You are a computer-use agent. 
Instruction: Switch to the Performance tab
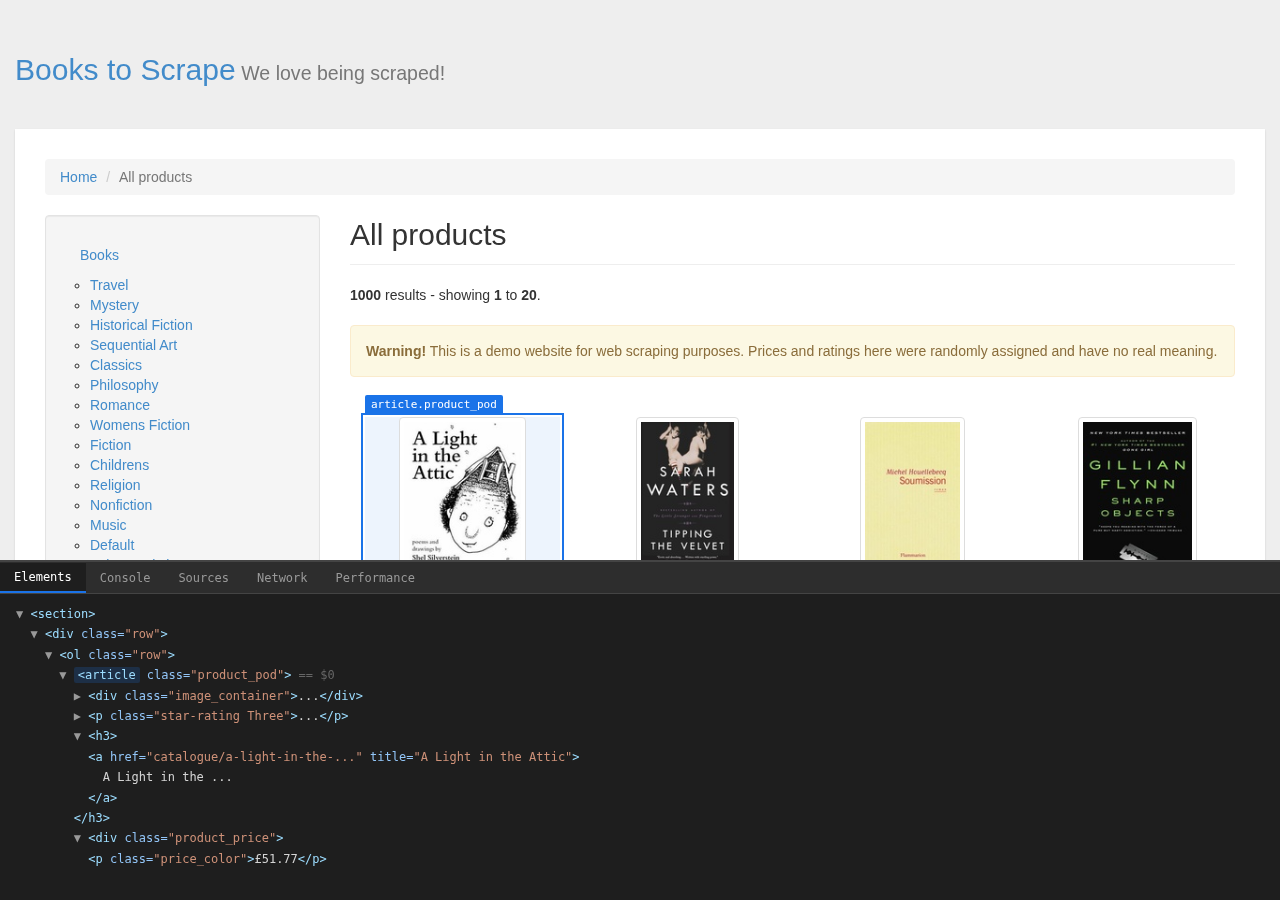(375, 578)
